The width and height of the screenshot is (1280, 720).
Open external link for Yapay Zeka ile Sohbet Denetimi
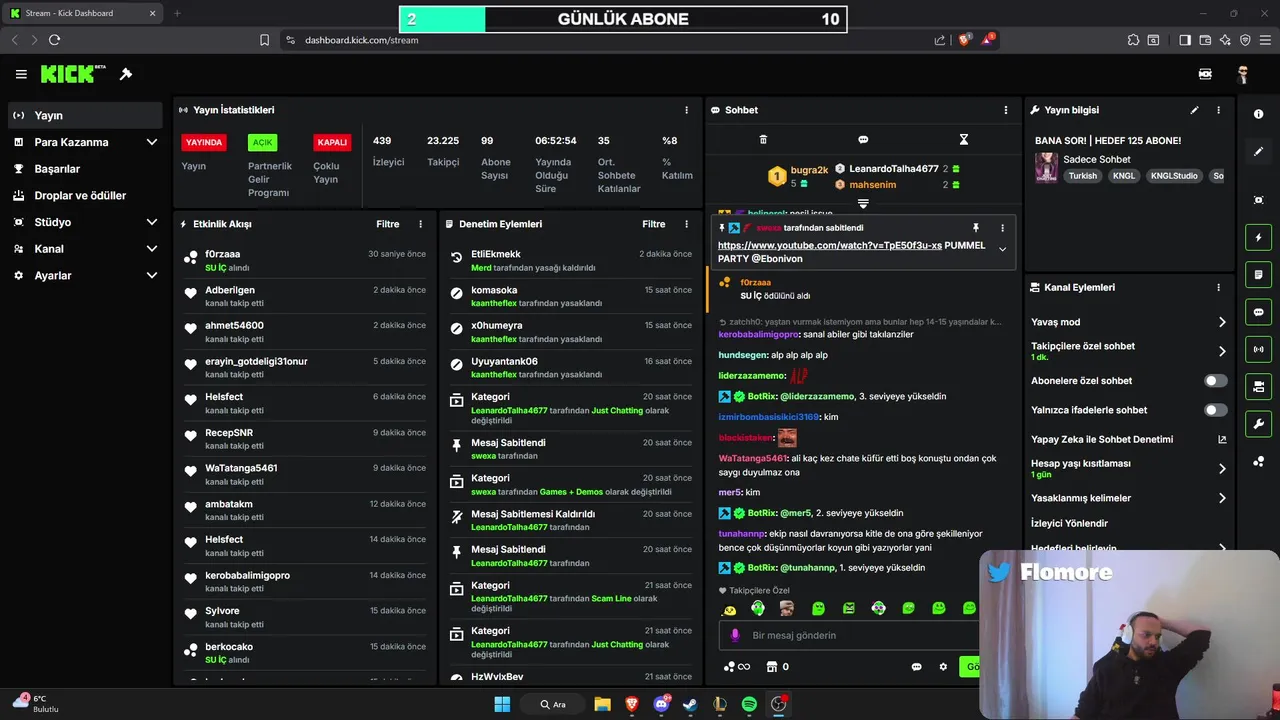point(1222,439)
